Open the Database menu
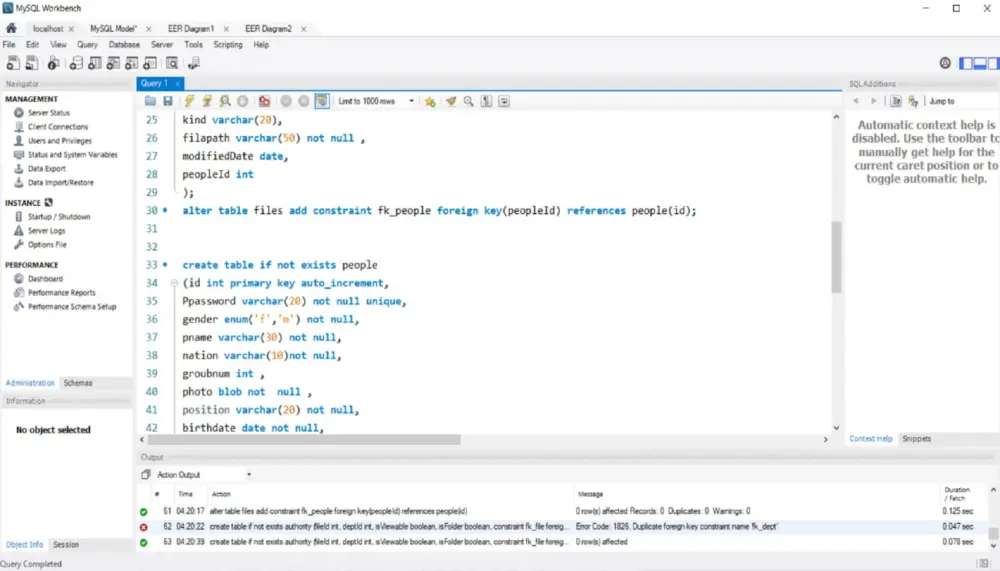 pos(124,45)
